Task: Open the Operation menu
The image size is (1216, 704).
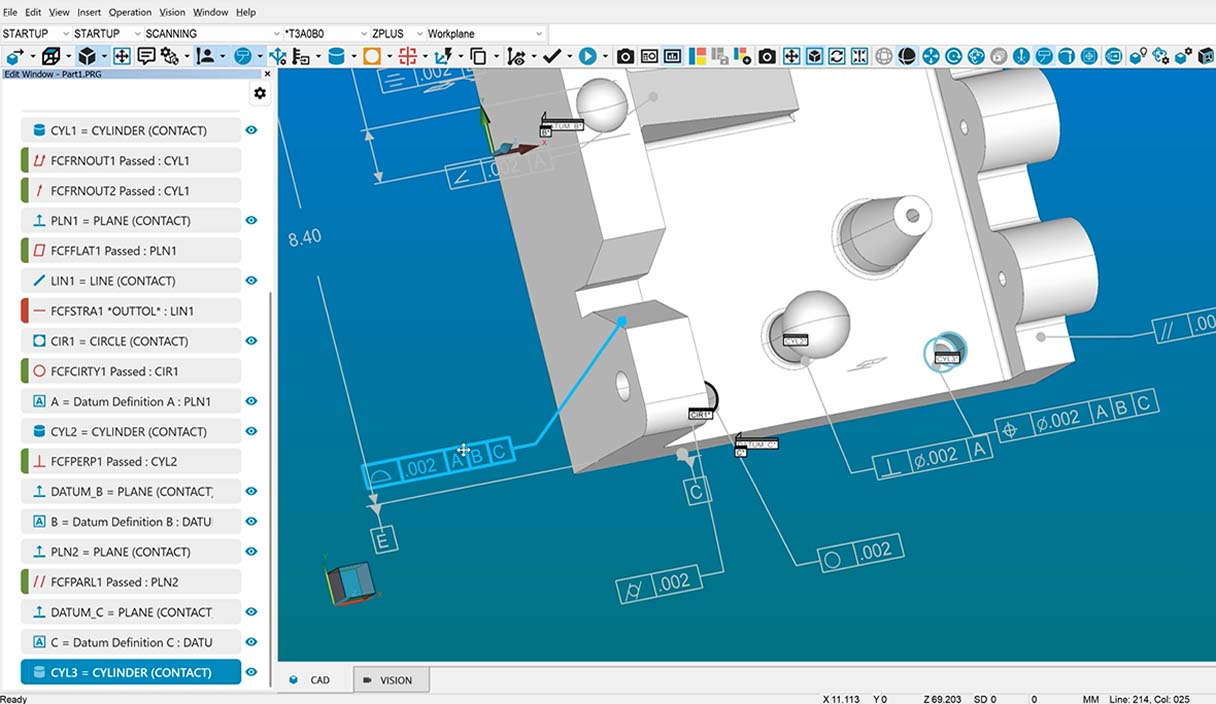Action: 130,12
